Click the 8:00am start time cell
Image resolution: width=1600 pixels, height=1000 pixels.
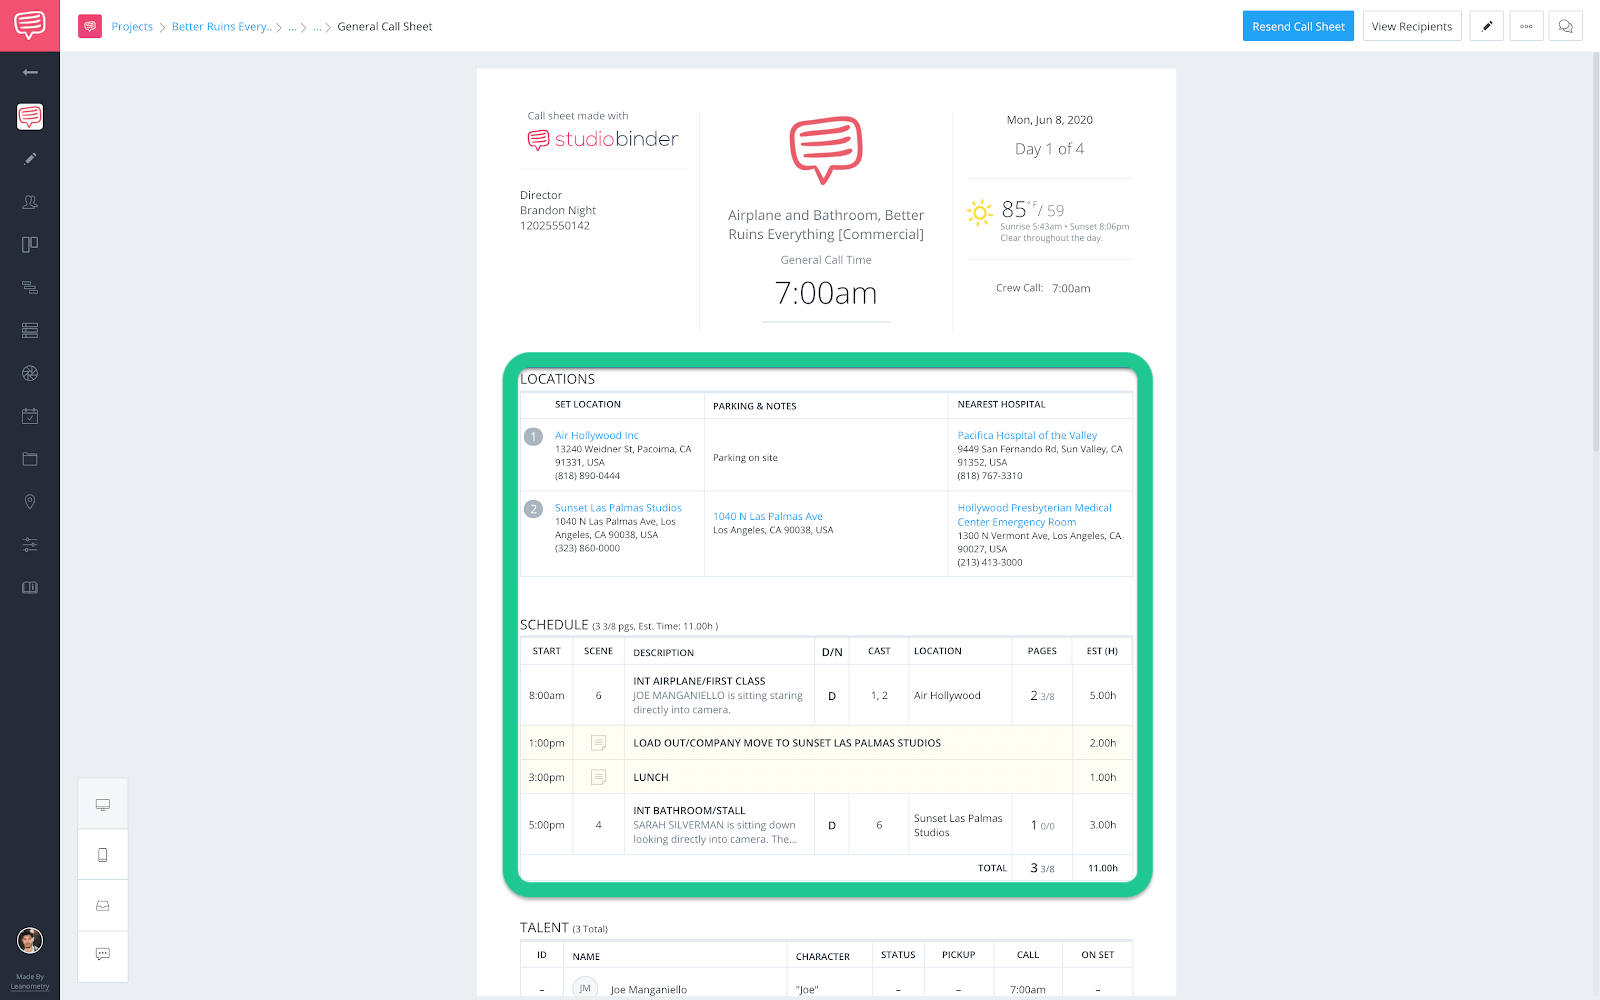546,696
